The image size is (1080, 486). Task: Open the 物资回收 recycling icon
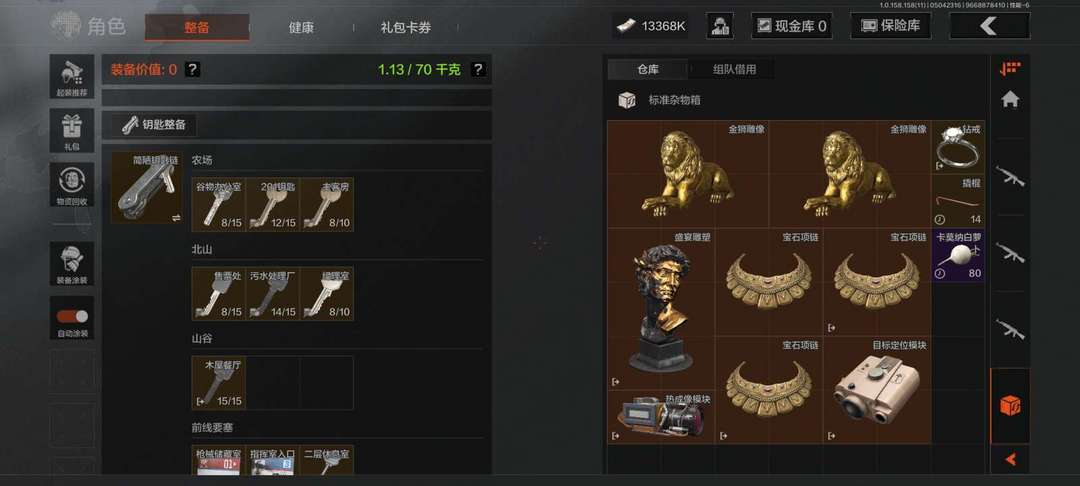(x=72, y=184)
